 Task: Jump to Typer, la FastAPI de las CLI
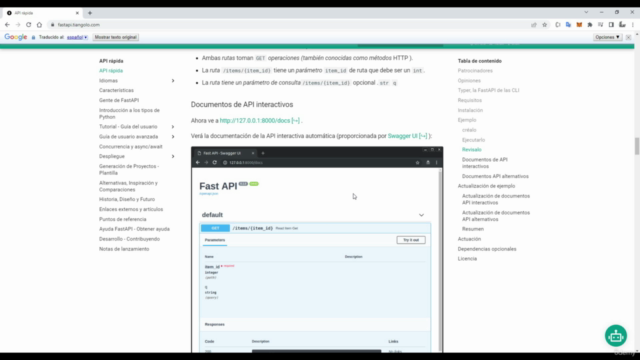pyautogui.click(x=488, y=90)
